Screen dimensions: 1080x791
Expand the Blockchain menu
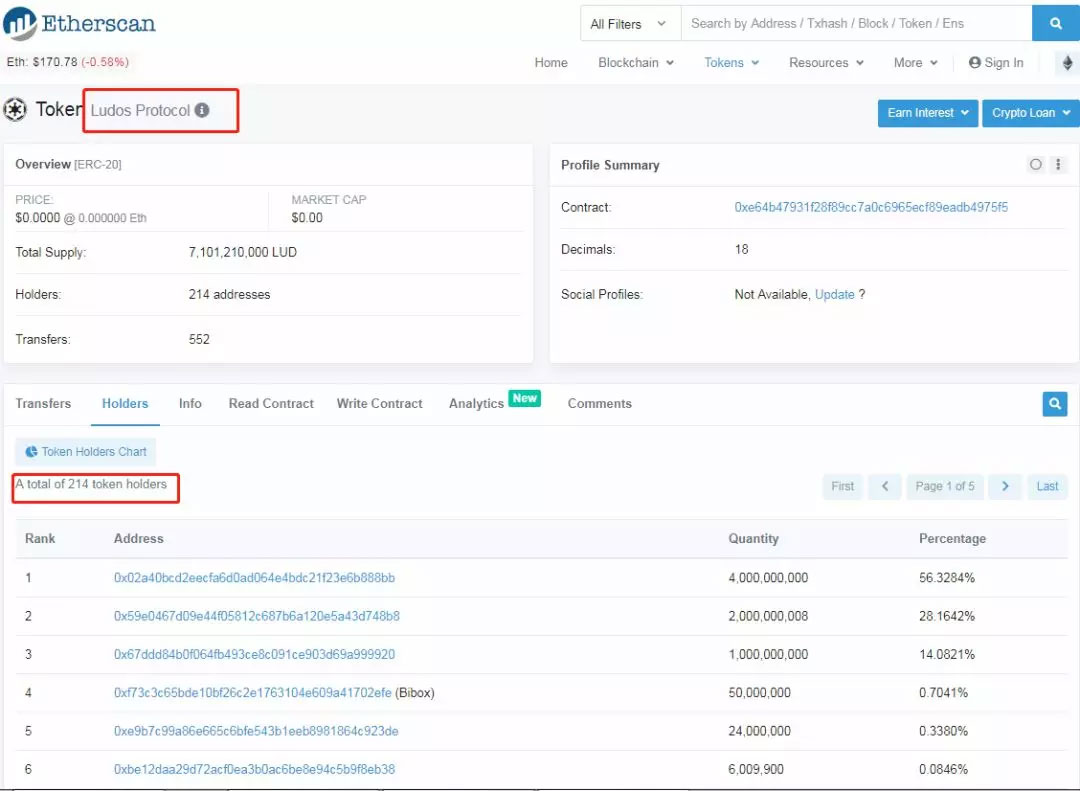click(x=636, y=63)
